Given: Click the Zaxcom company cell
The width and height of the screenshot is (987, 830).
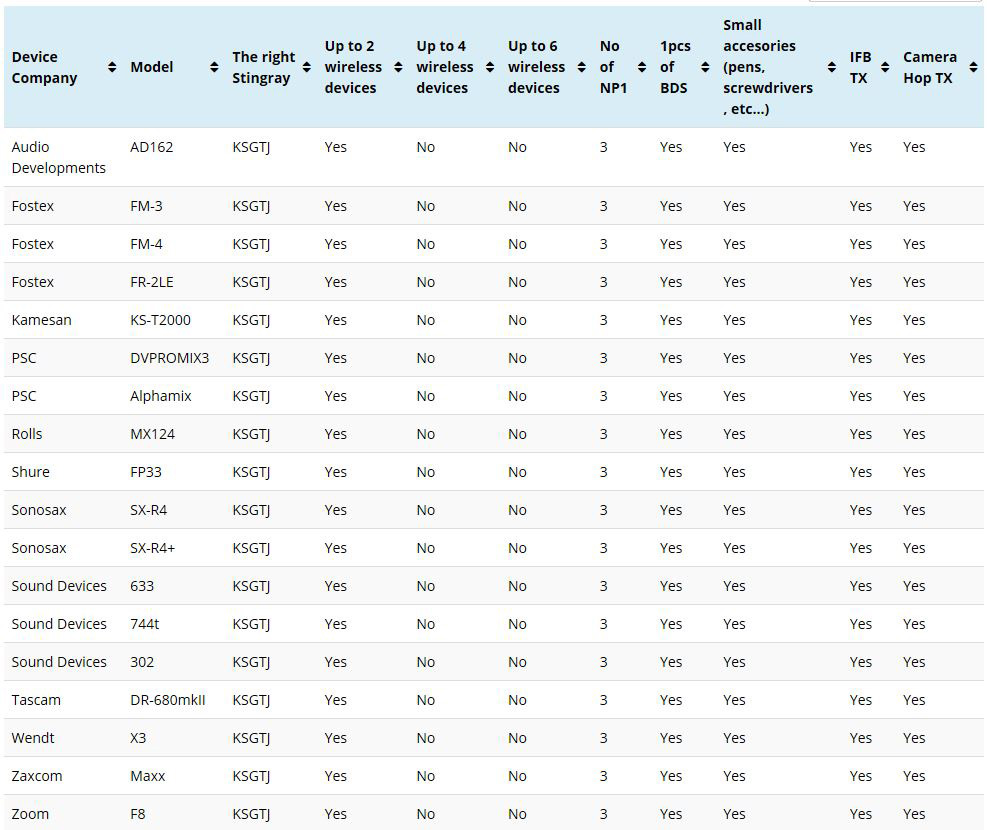Looking at the screenshot, I should click(x=37, y=776).
